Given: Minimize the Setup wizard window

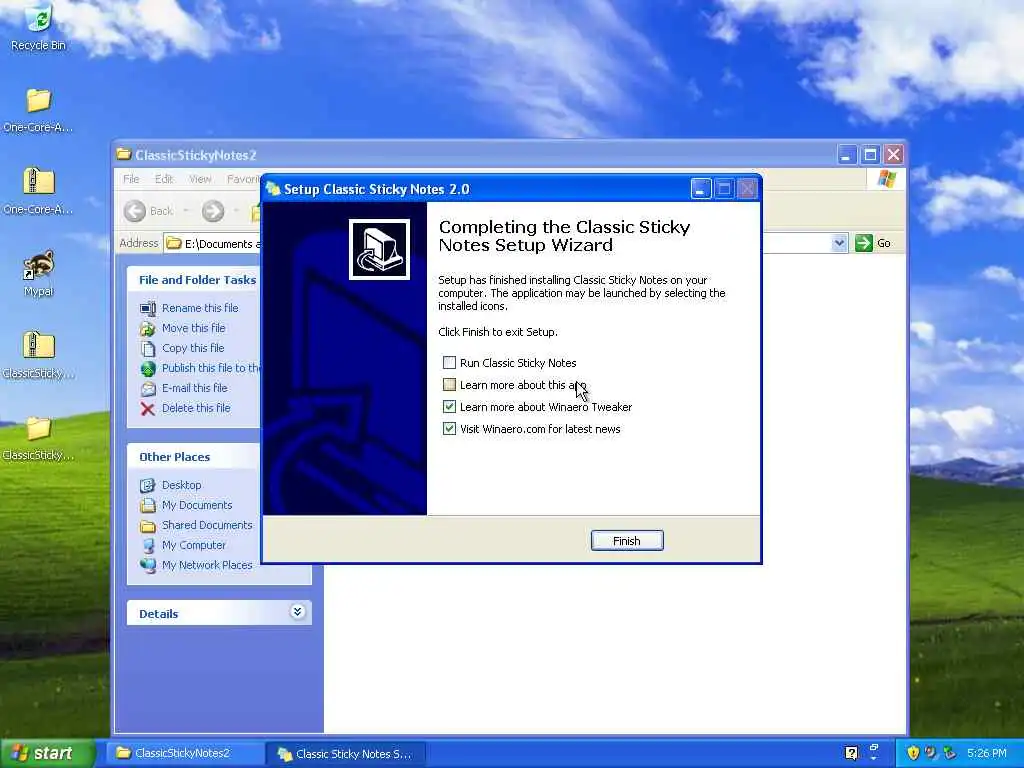Looking at the screenshot, I should 701,189.
